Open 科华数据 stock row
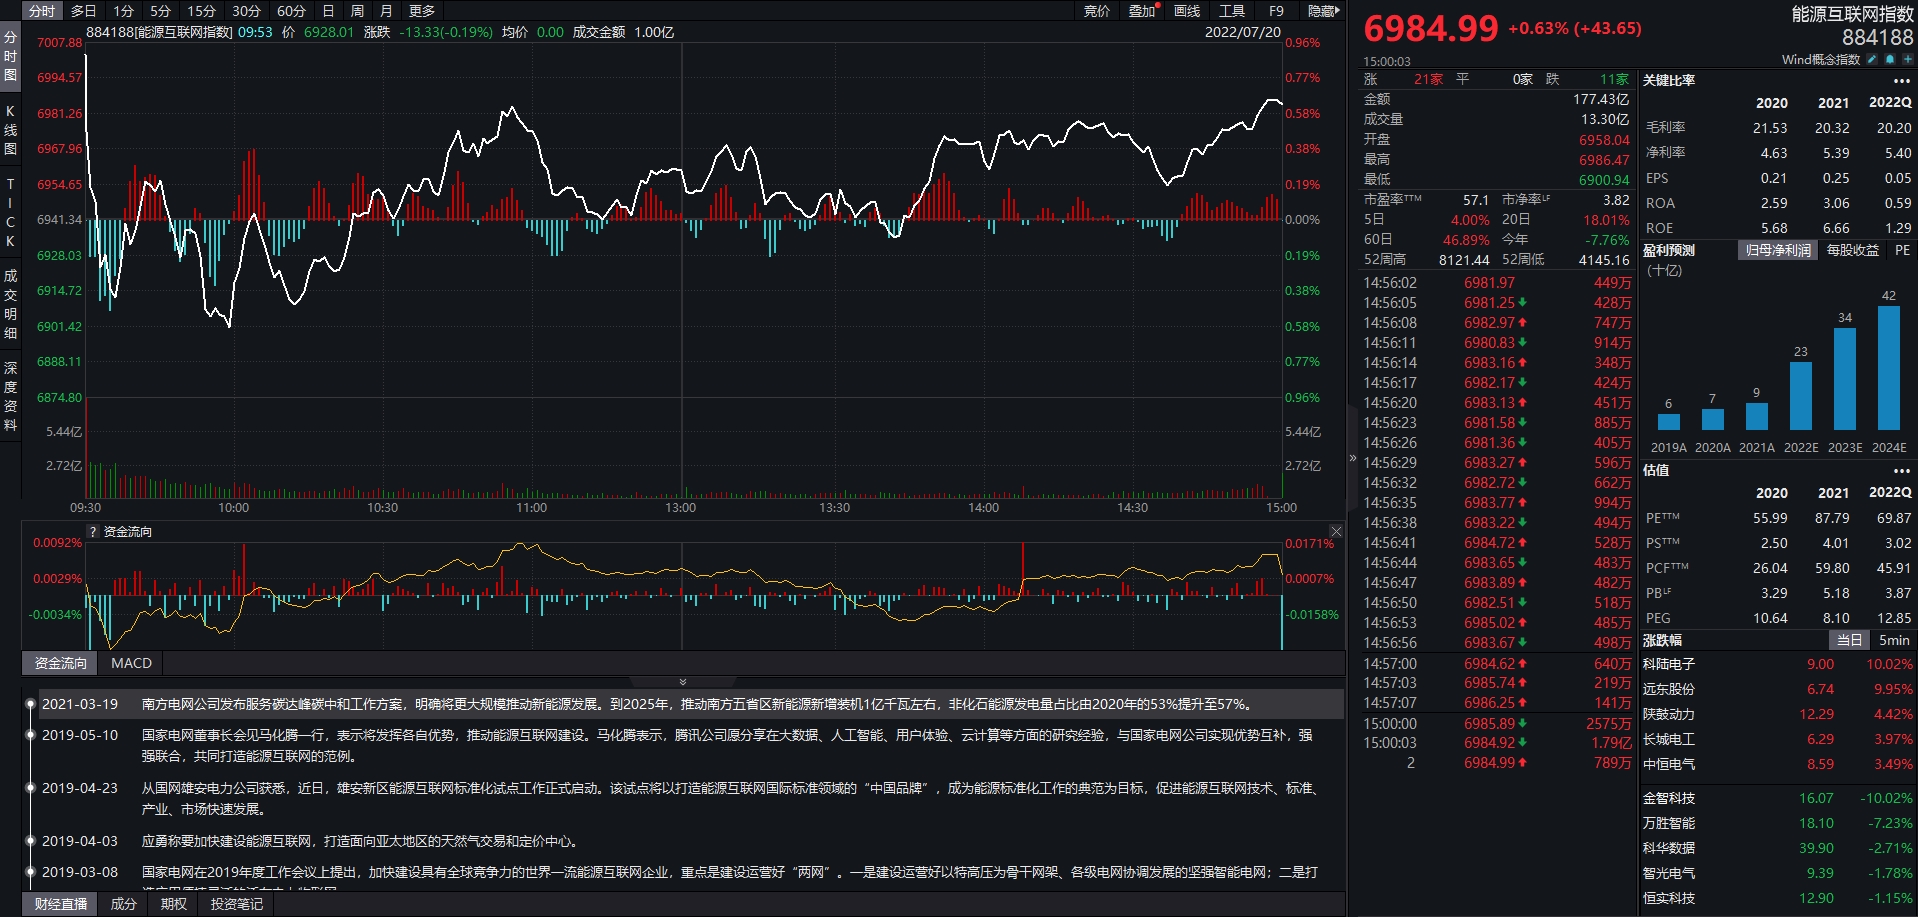This screenshot has width=1918, height=917. point(1778,848)
